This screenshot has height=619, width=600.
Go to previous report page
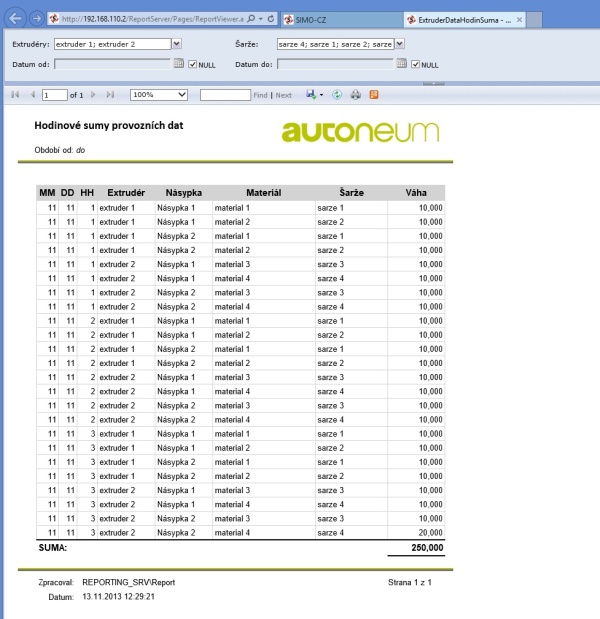pos(33,95)
